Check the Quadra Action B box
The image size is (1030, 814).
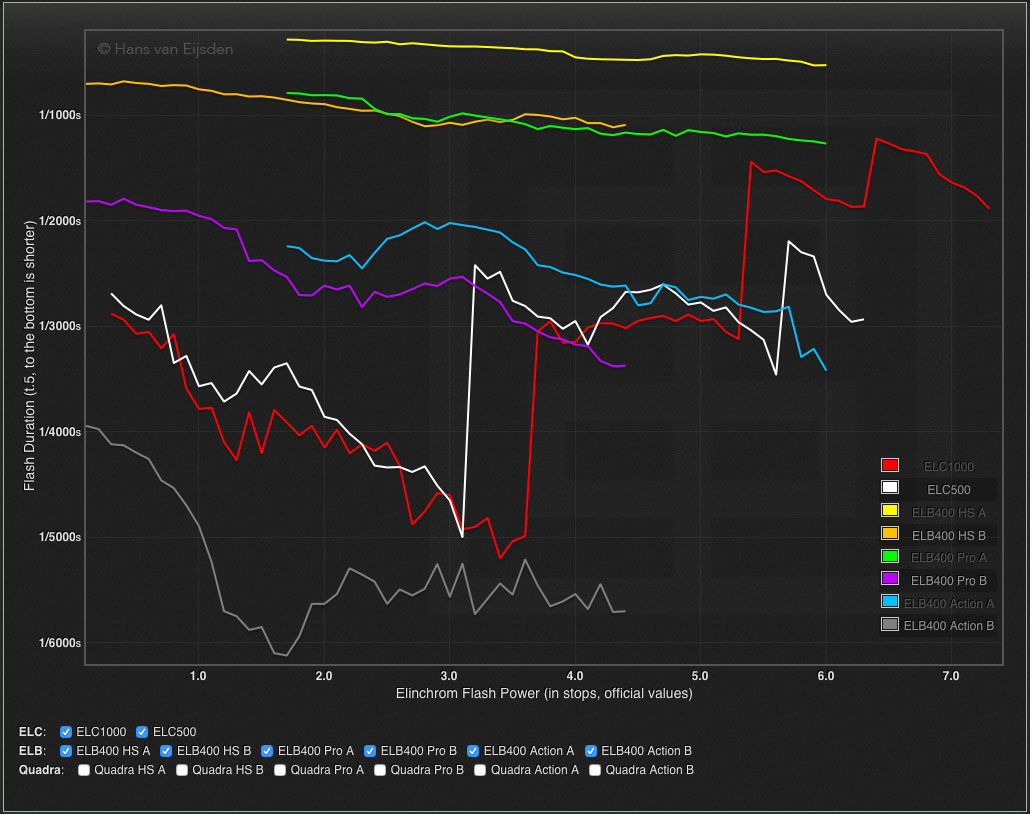tap(596, 770)
